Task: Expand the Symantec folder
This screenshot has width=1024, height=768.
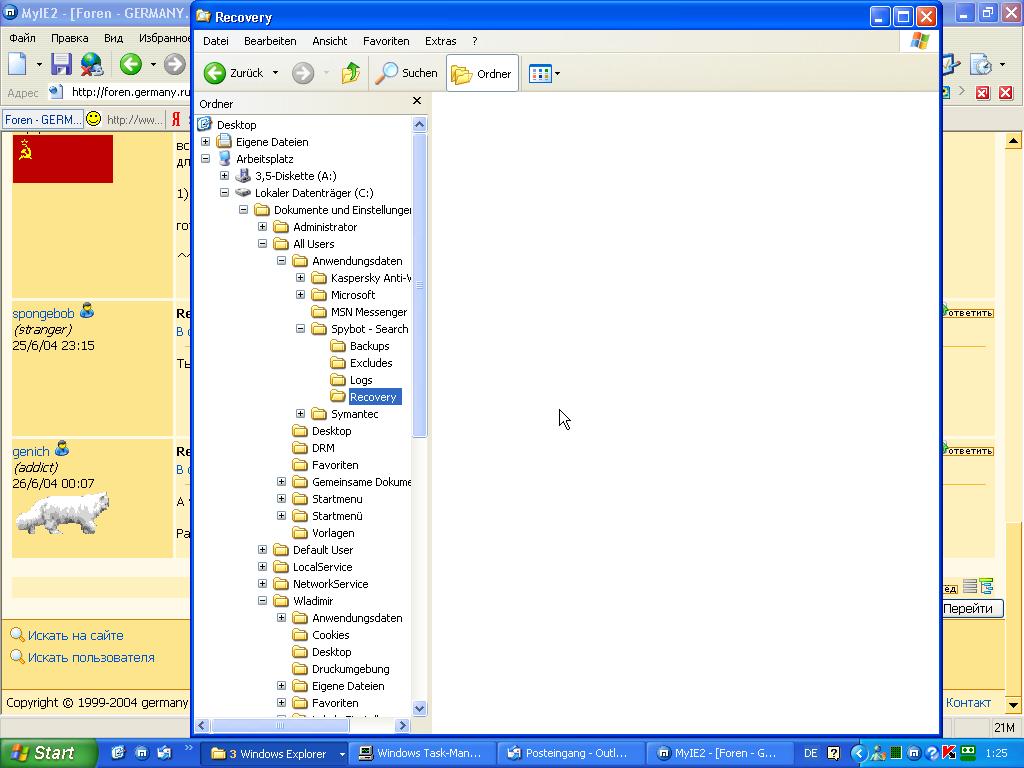Action: pos(300,413)
